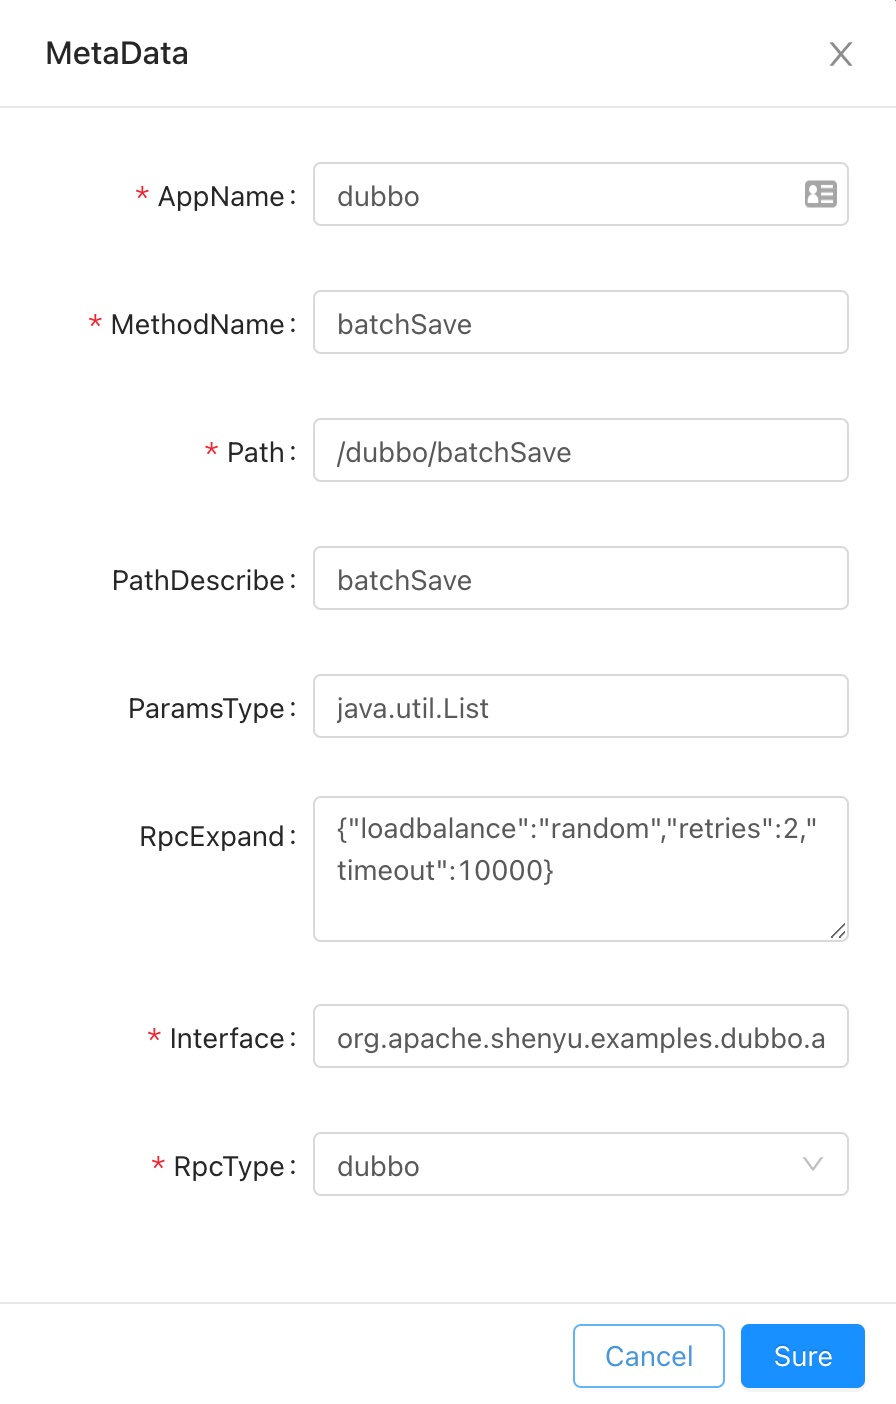This screenshot has width=896, height=1404.
Task: Click the Interface label text
Action: tap(227, 1038)
